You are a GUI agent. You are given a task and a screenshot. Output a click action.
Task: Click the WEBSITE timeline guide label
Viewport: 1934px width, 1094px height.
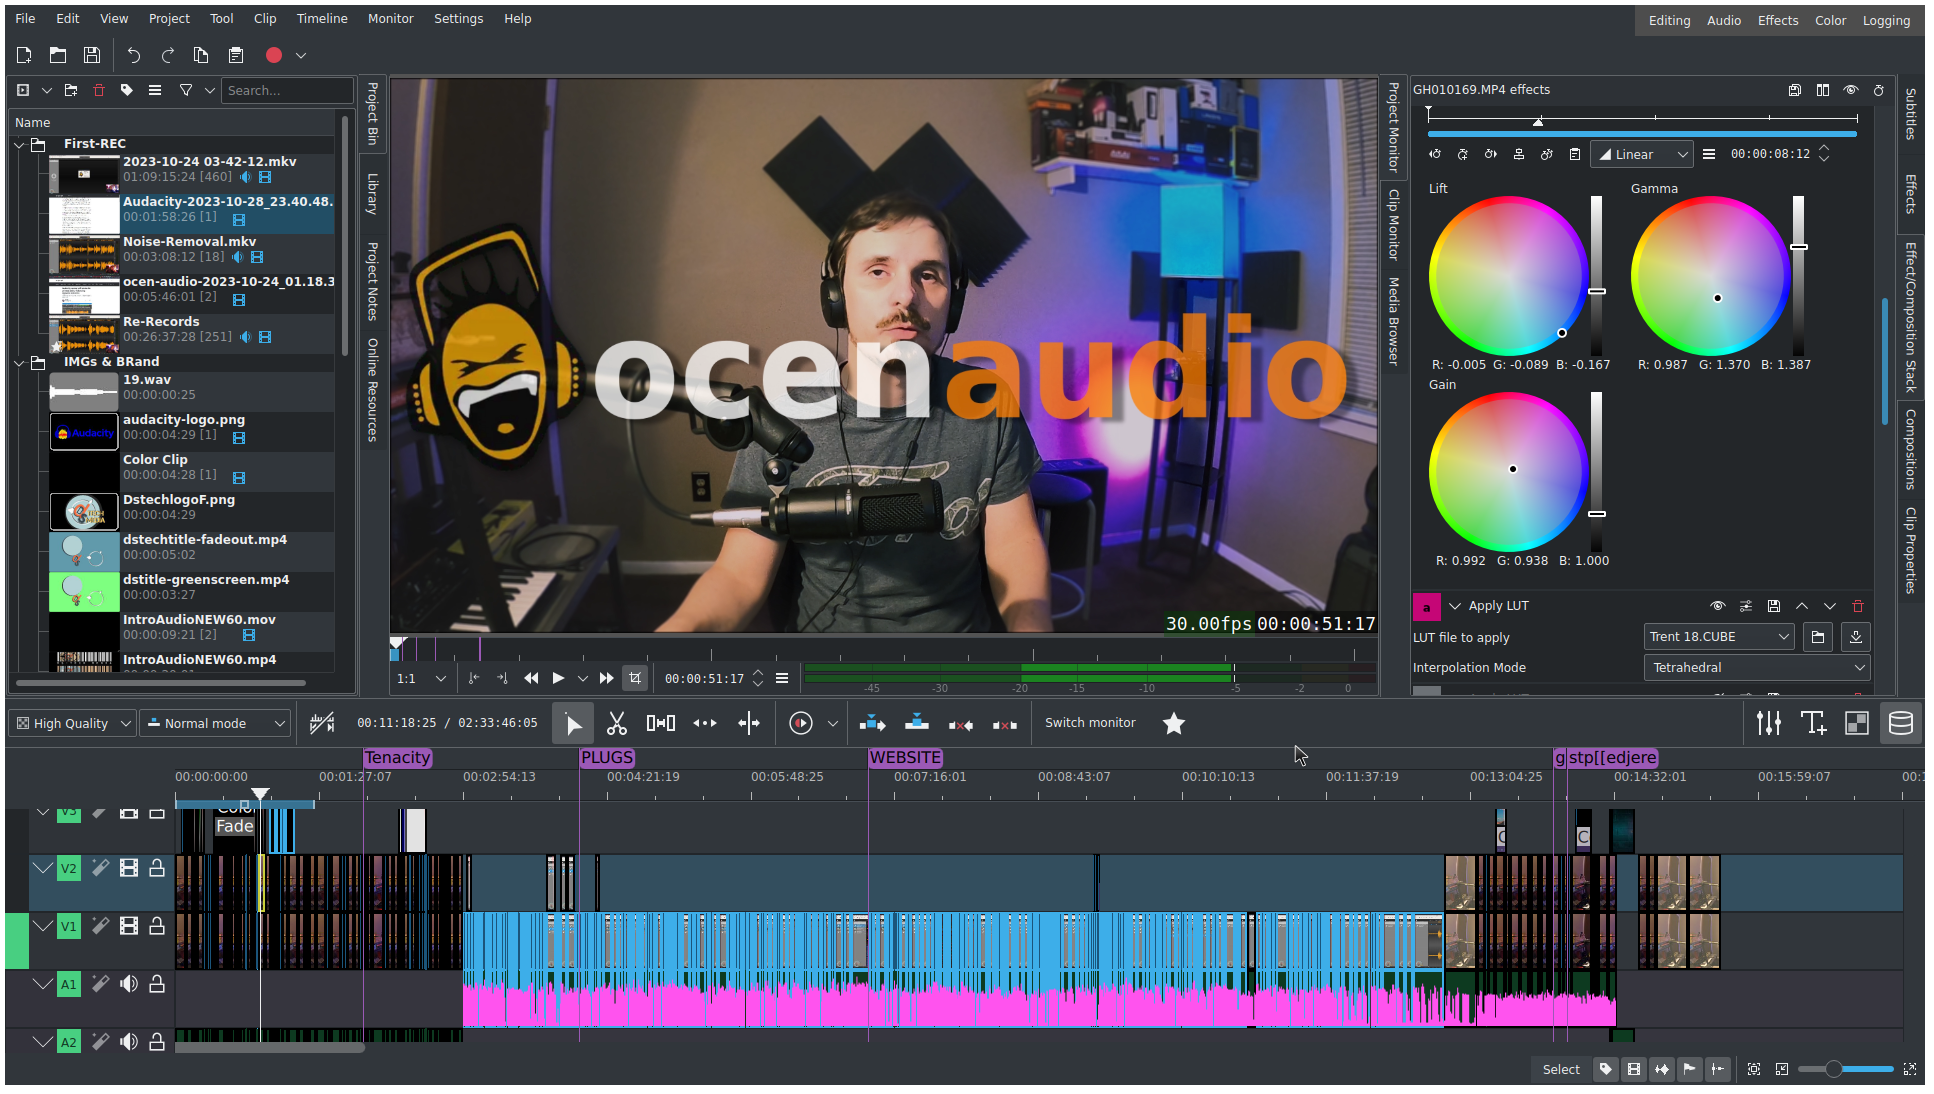click(x=905, y=758)
